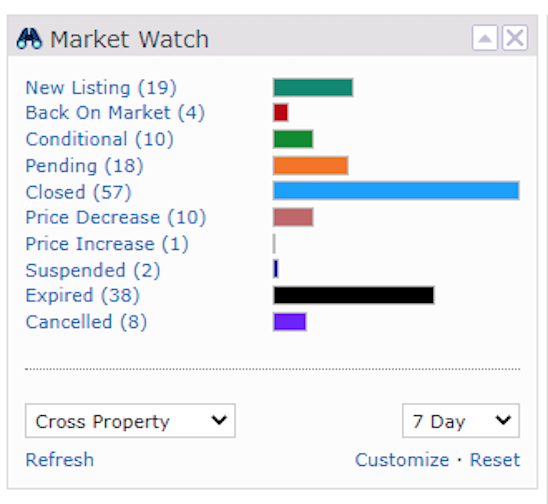Show Suspended (2) listings
548x504 pixels.
click(93, 270)
